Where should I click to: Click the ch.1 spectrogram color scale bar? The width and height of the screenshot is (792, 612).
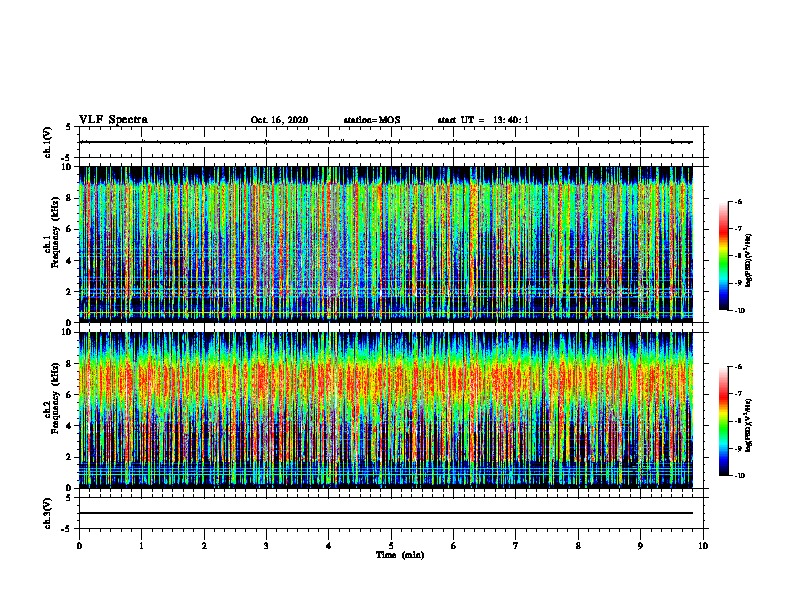point(723,256)
